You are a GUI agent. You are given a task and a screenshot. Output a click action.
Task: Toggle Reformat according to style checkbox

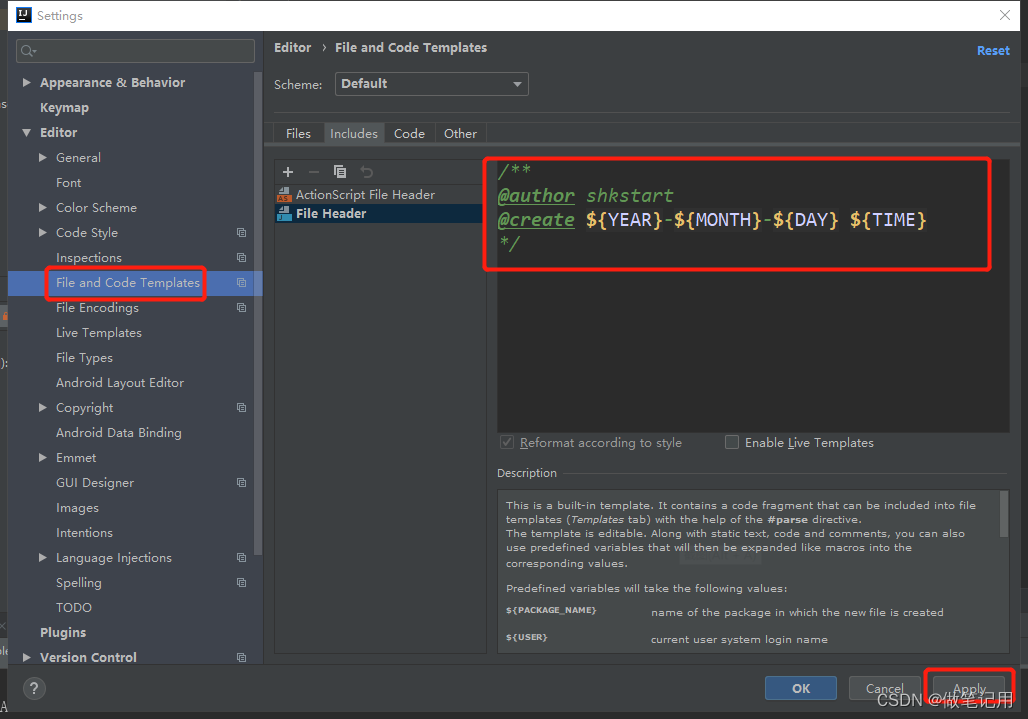[x=507, y=443]
